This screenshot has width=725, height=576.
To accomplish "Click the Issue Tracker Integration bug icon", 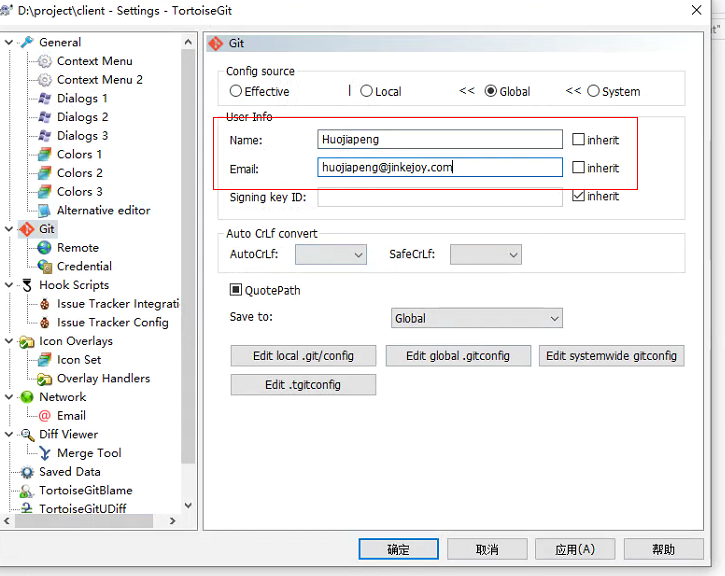I will pos(44,304).
